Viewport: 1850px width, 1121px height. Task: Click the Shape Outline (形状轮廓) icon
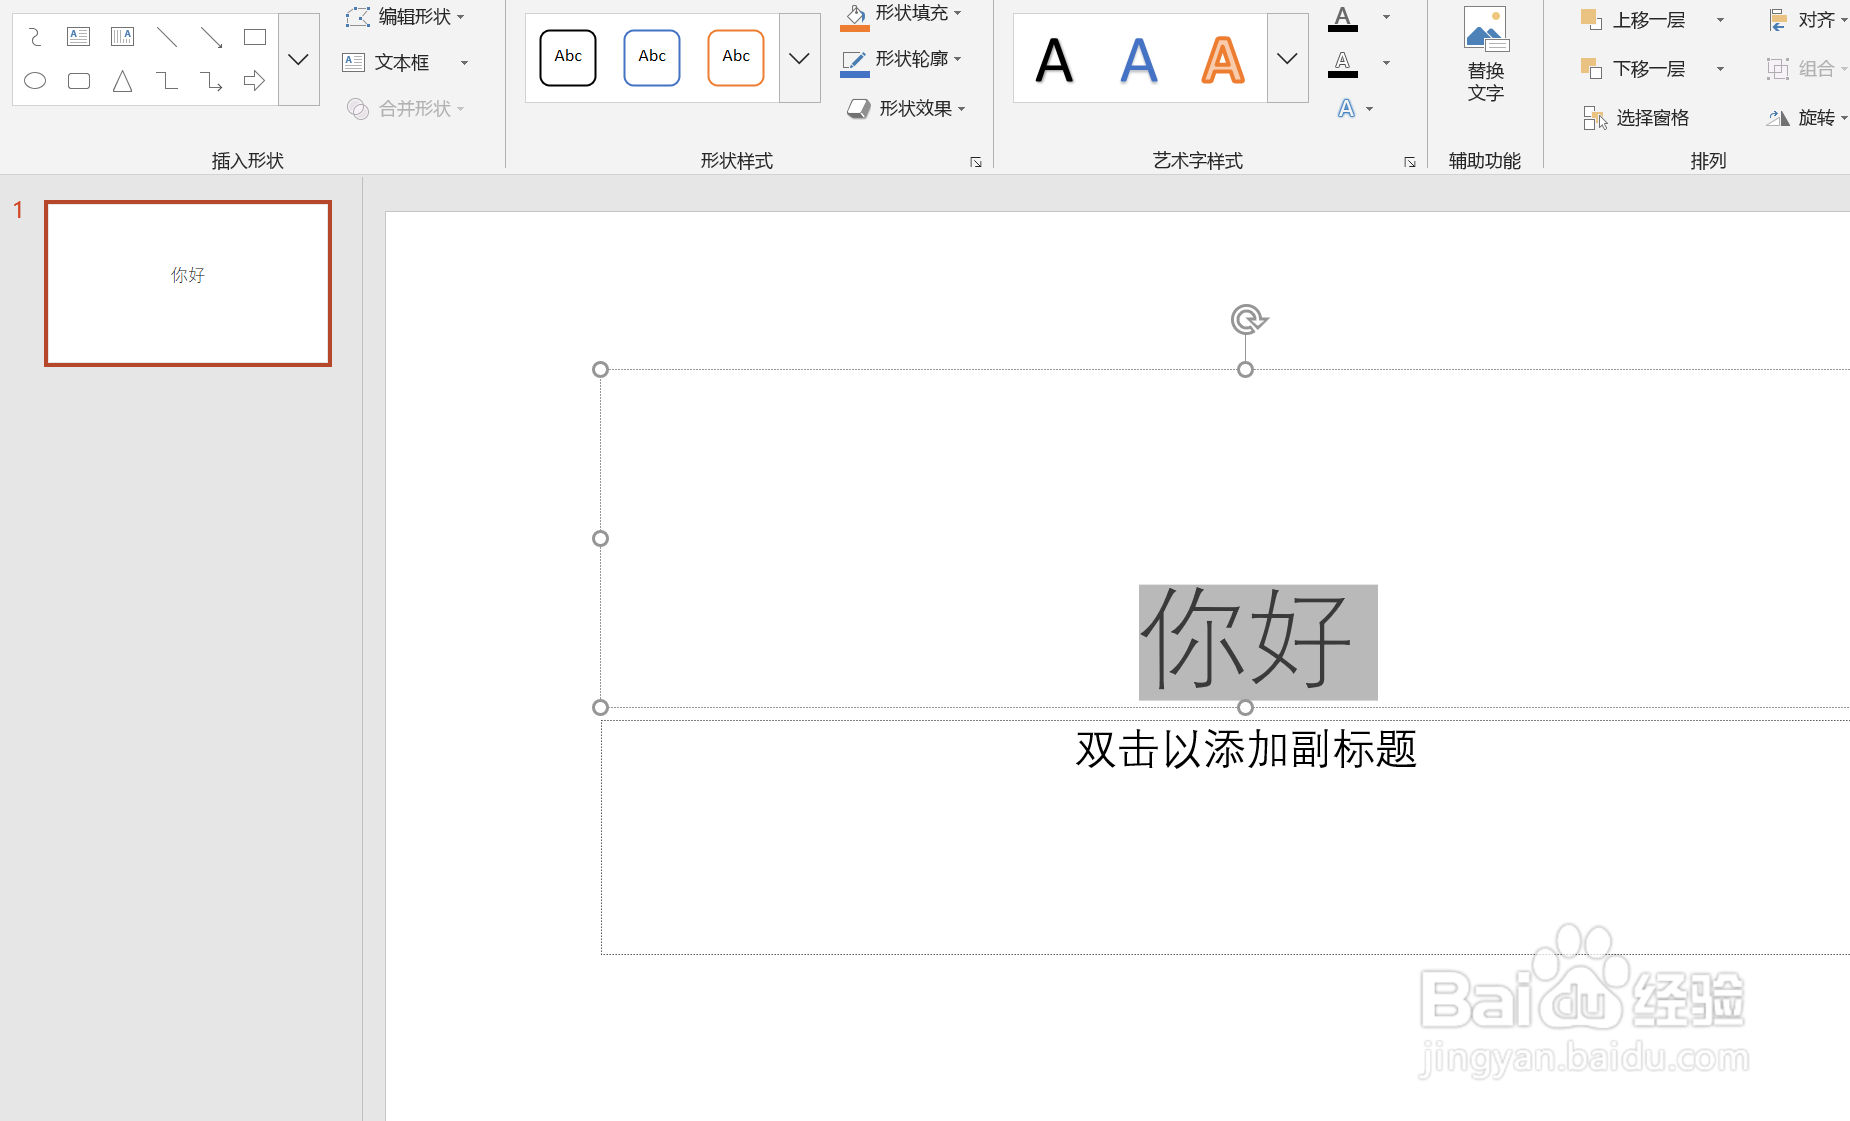coord(856,58)
